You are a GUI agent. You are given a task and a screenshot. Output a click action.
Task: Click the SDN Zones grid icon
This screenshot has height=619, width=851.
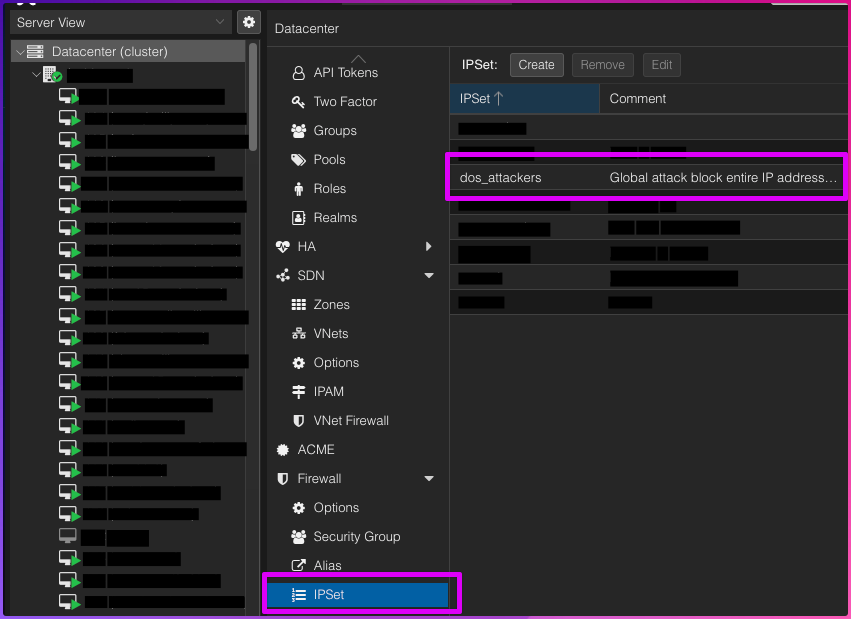tap(298, 305)
